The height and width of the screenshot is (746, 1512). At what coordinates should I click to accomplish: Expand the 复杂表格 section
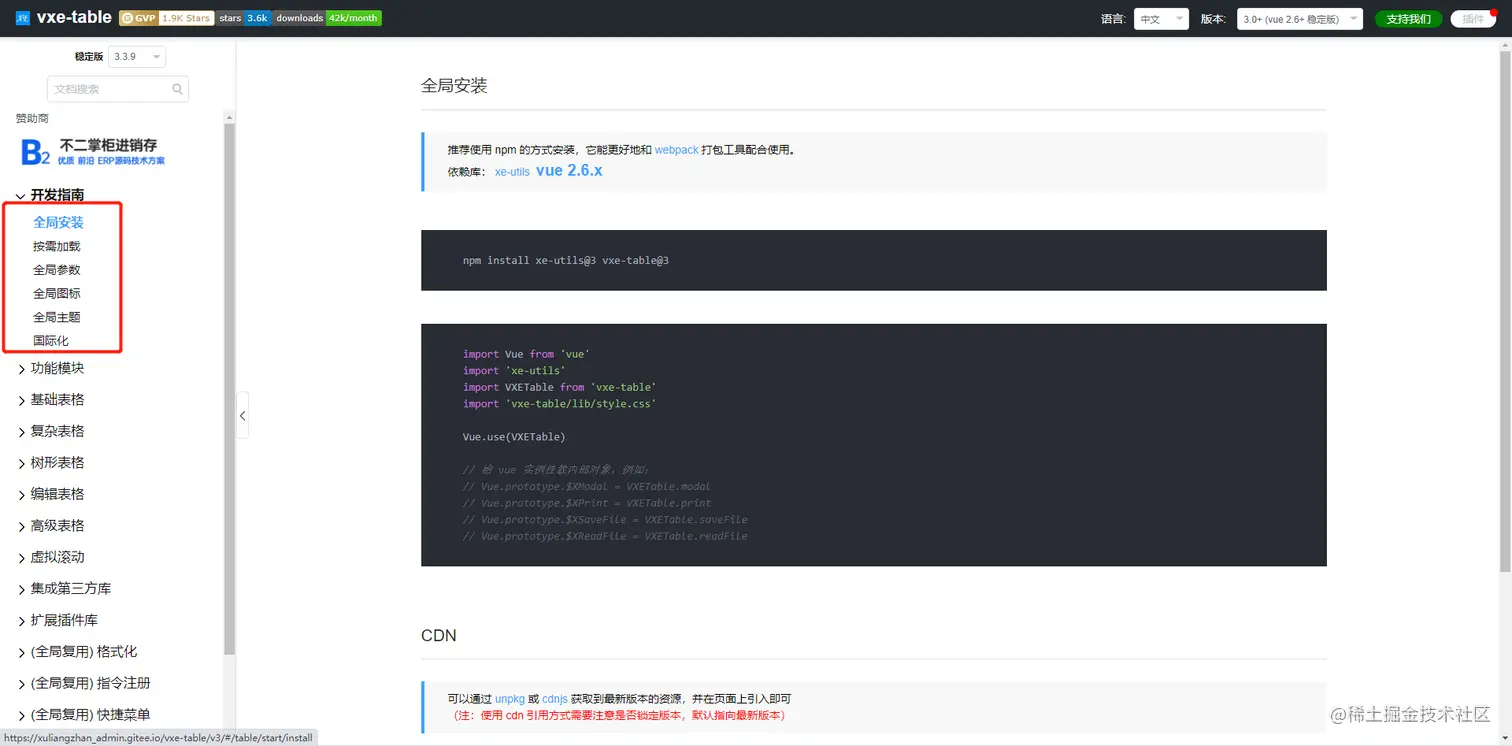tap(51, 431)
